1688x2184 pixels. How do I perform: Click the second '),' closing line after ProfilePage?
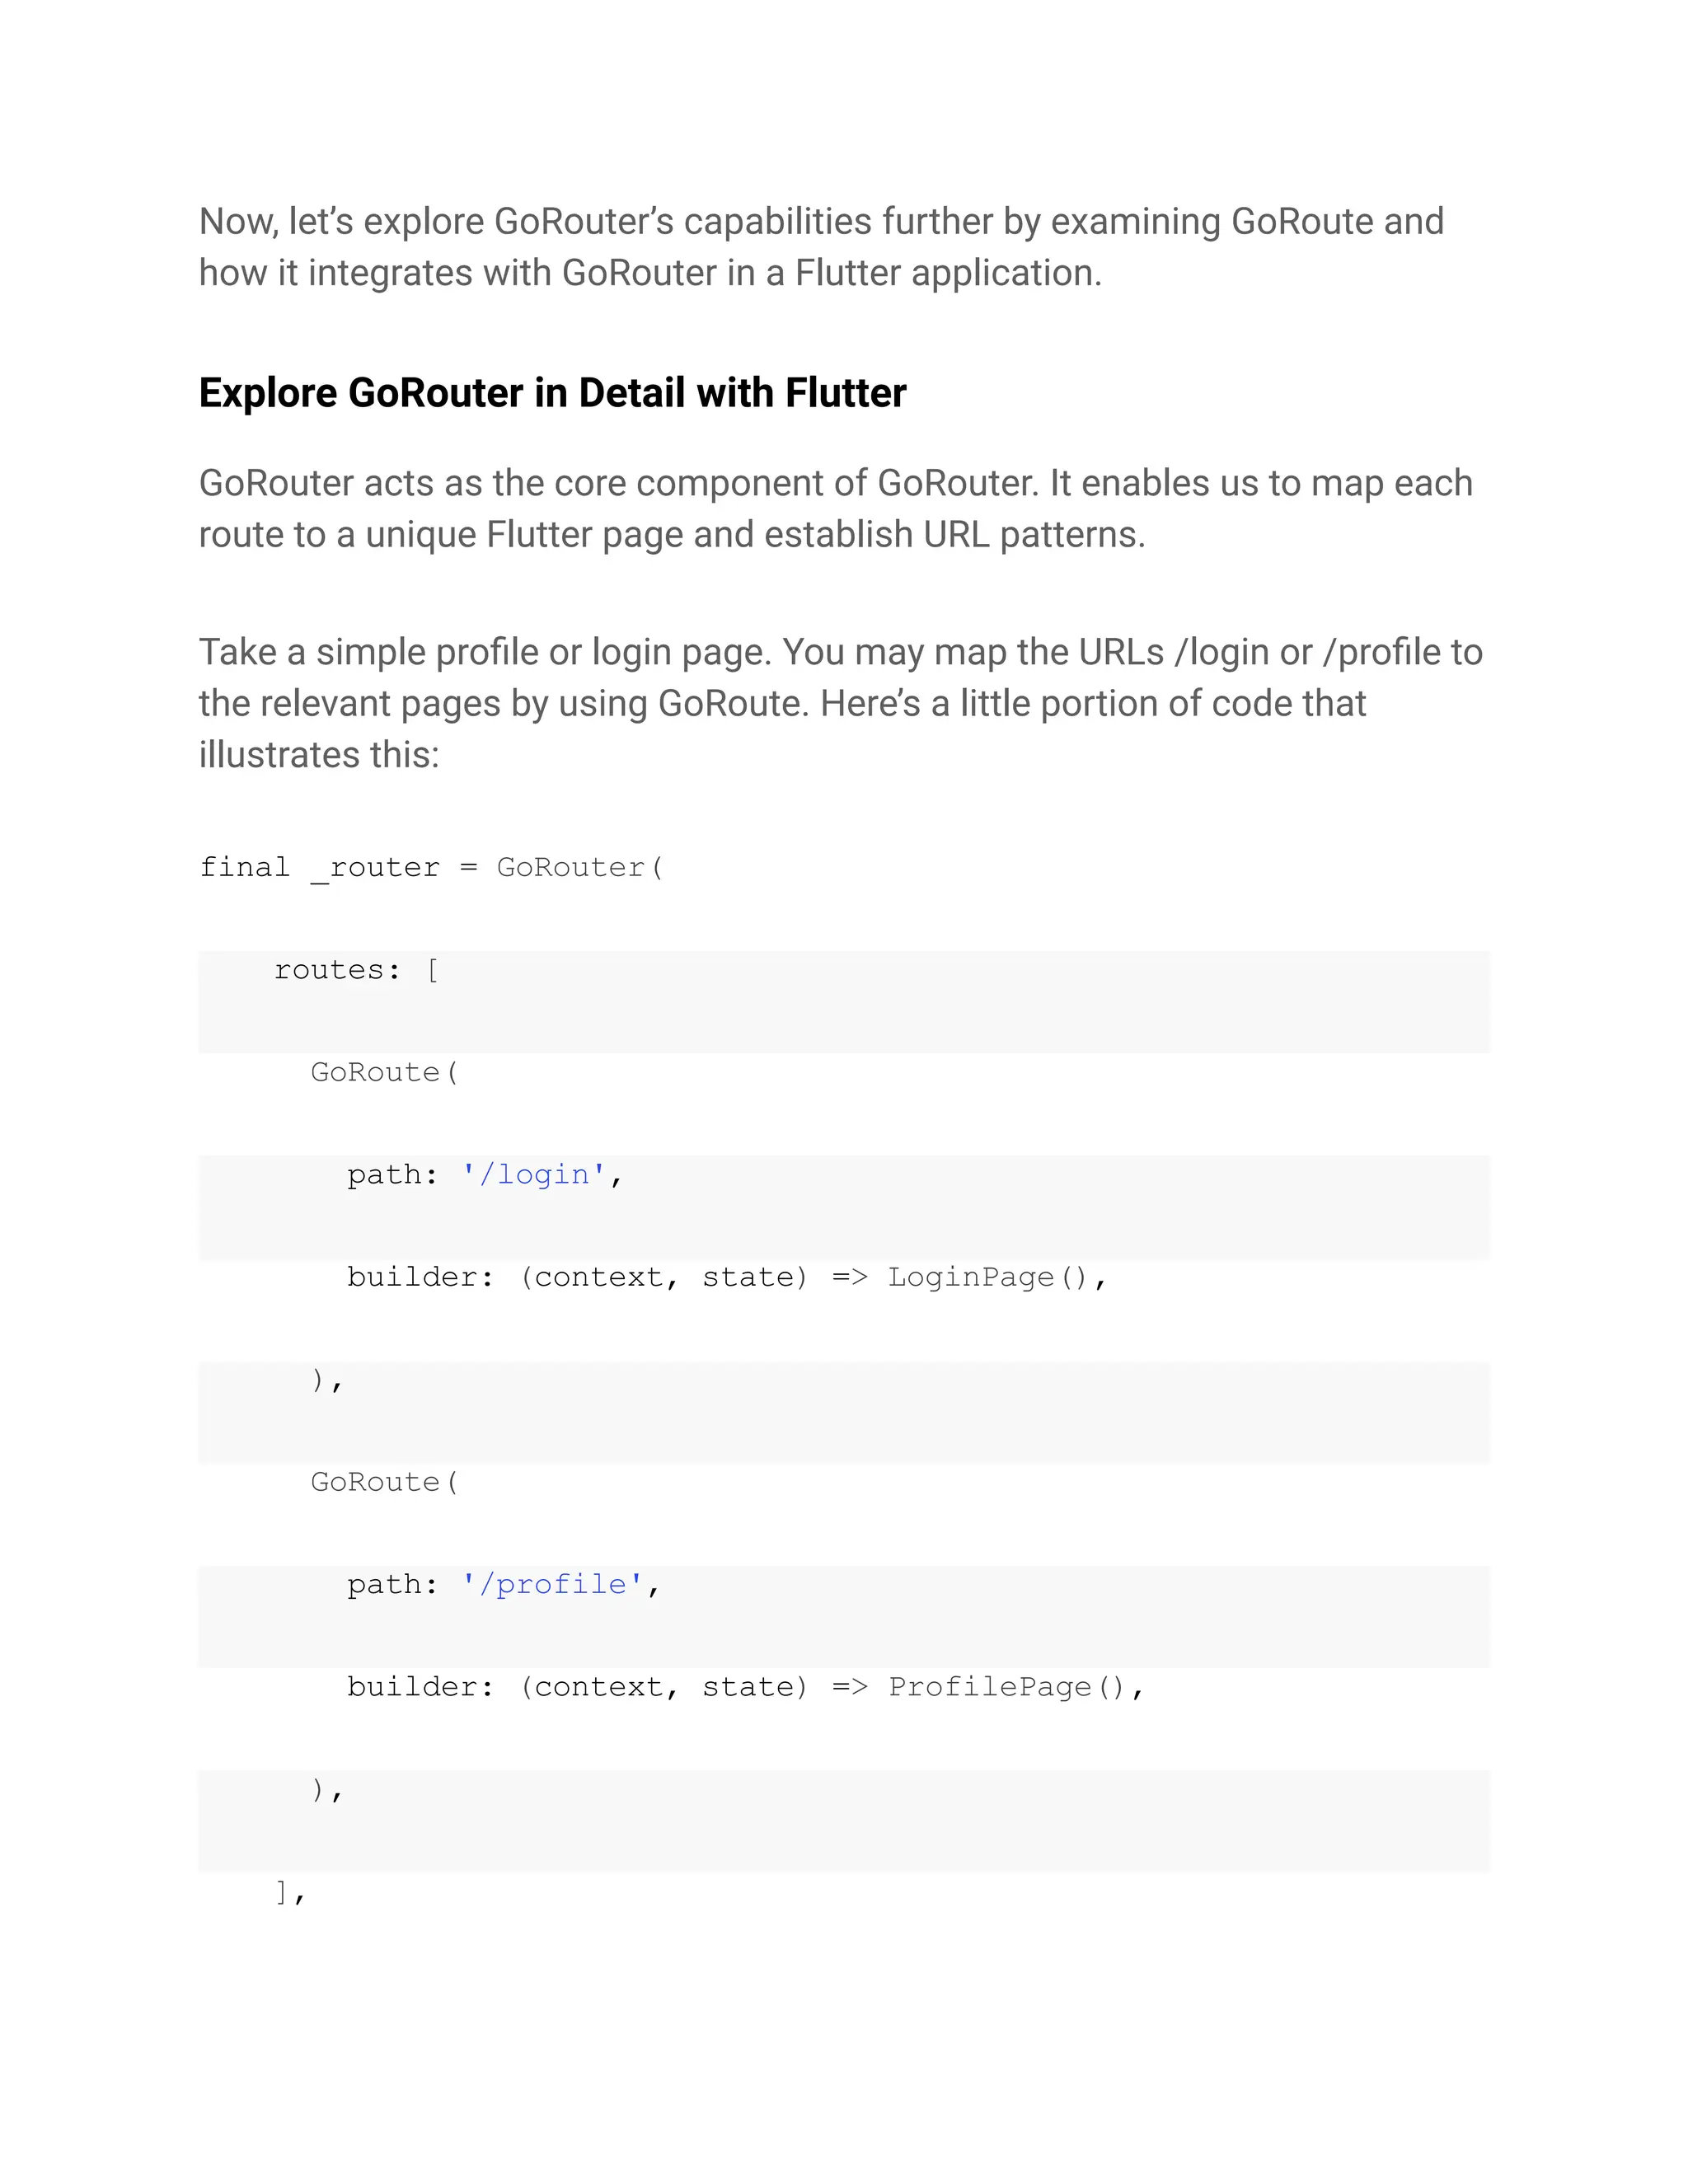(327, 1790)
